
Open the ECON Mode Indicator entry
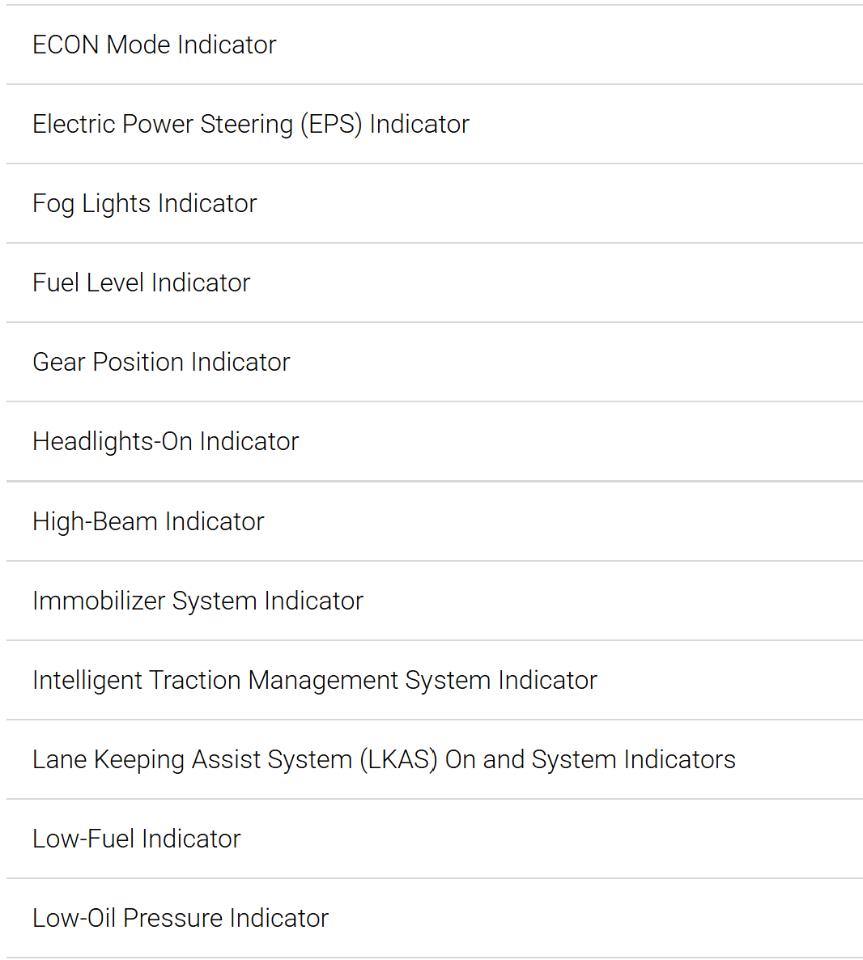coord(435,45)
